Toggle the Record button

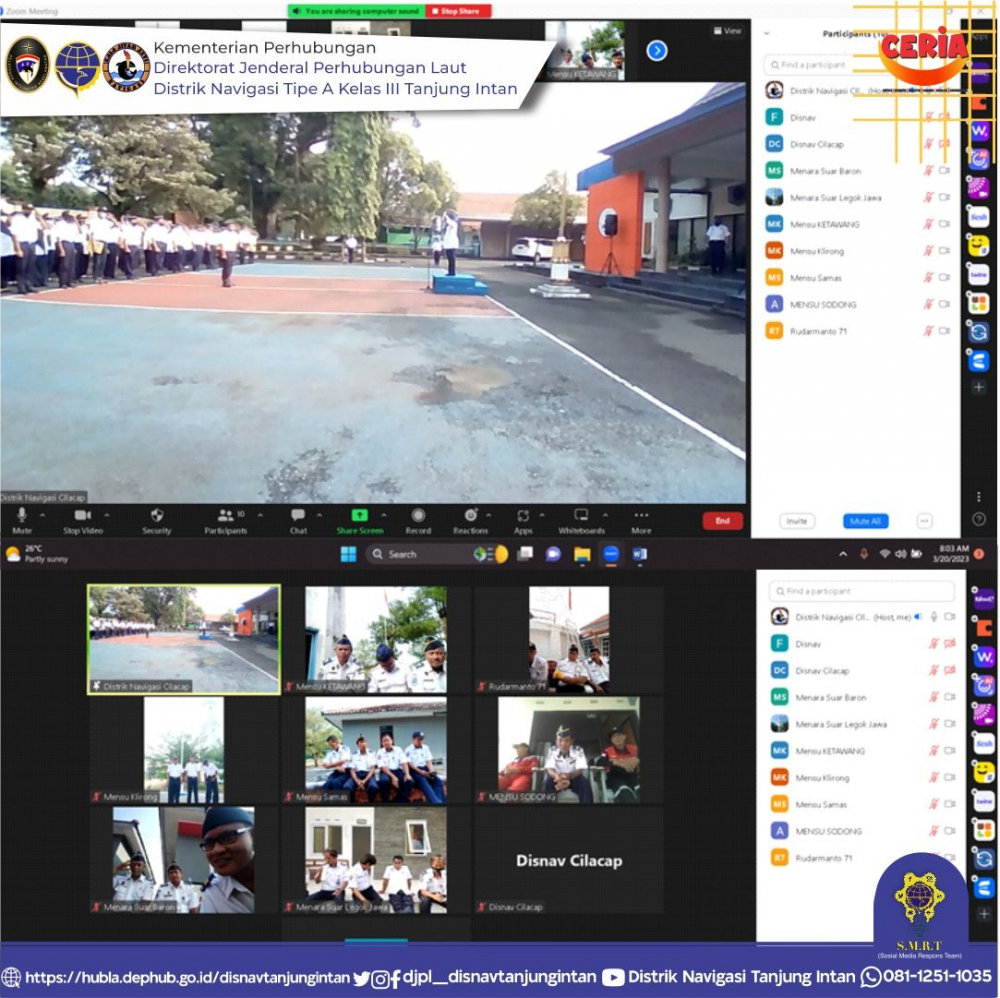tap(418, 520)
